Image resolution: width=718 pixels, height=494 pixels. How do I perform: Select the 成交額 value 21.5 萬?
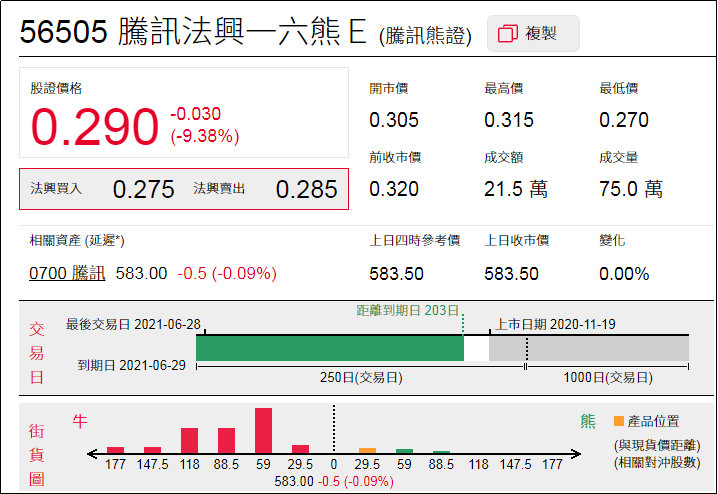(516, 189)
